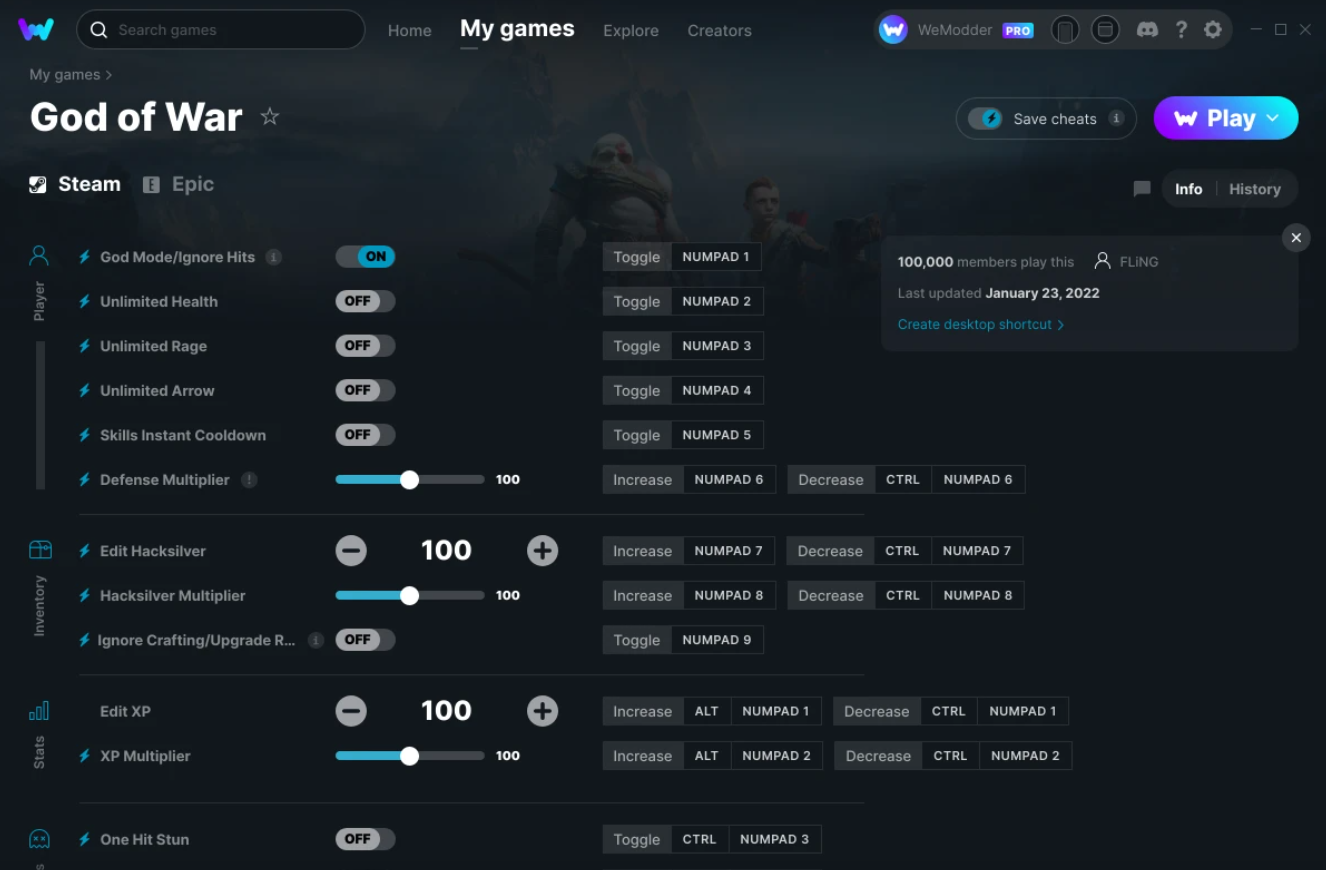Click the PRO badge
1326x870 pixels.
click(1018, 31)
